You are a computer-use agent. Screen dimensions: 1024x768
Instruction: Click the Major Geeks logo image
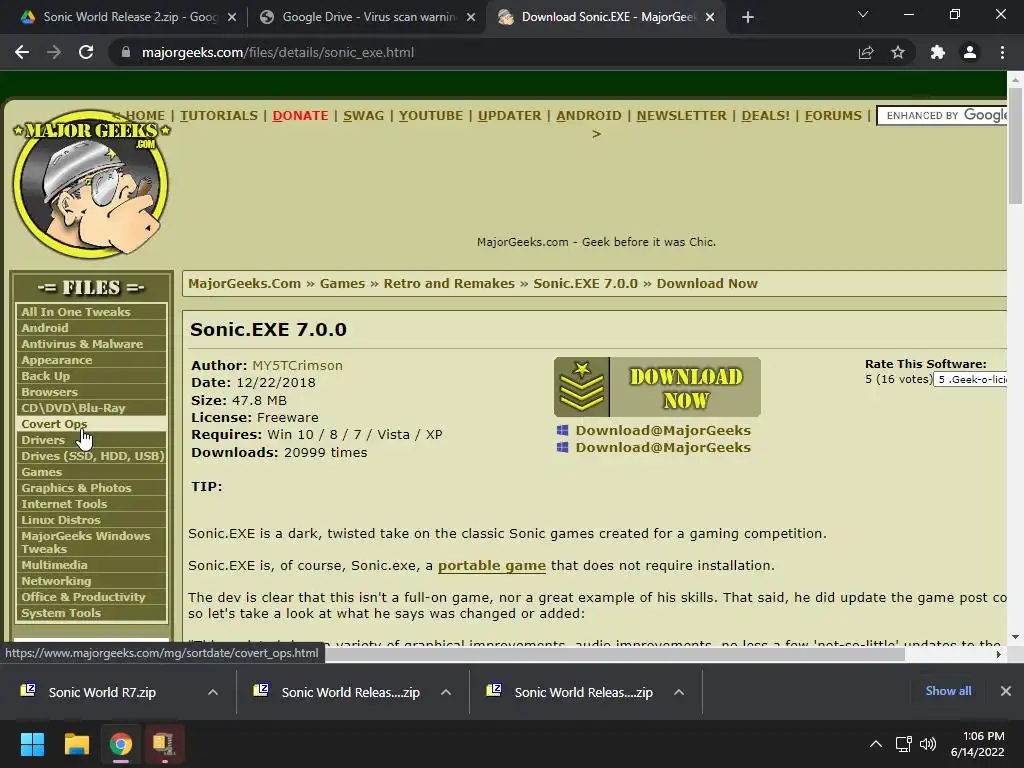point(91,183)
